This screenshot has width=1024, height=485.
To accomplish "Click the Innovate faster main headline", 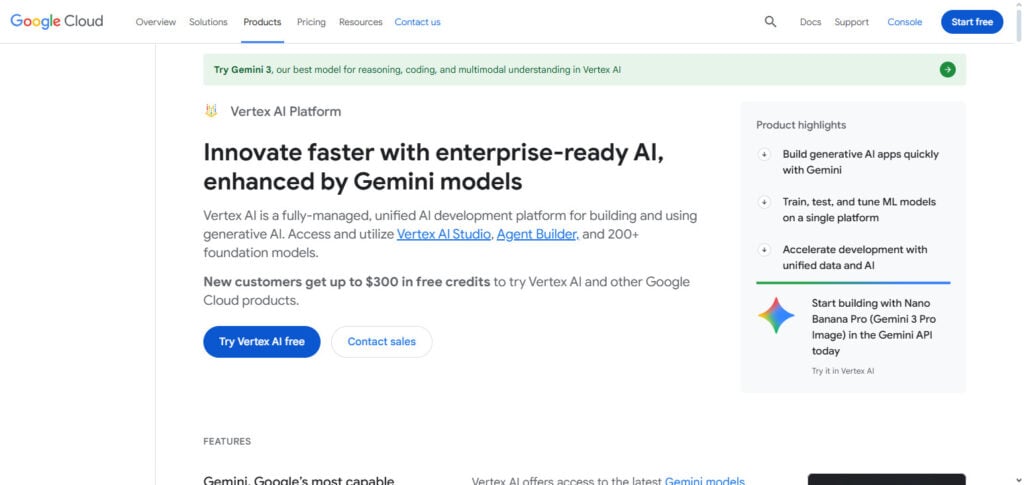I will (434, 166).
